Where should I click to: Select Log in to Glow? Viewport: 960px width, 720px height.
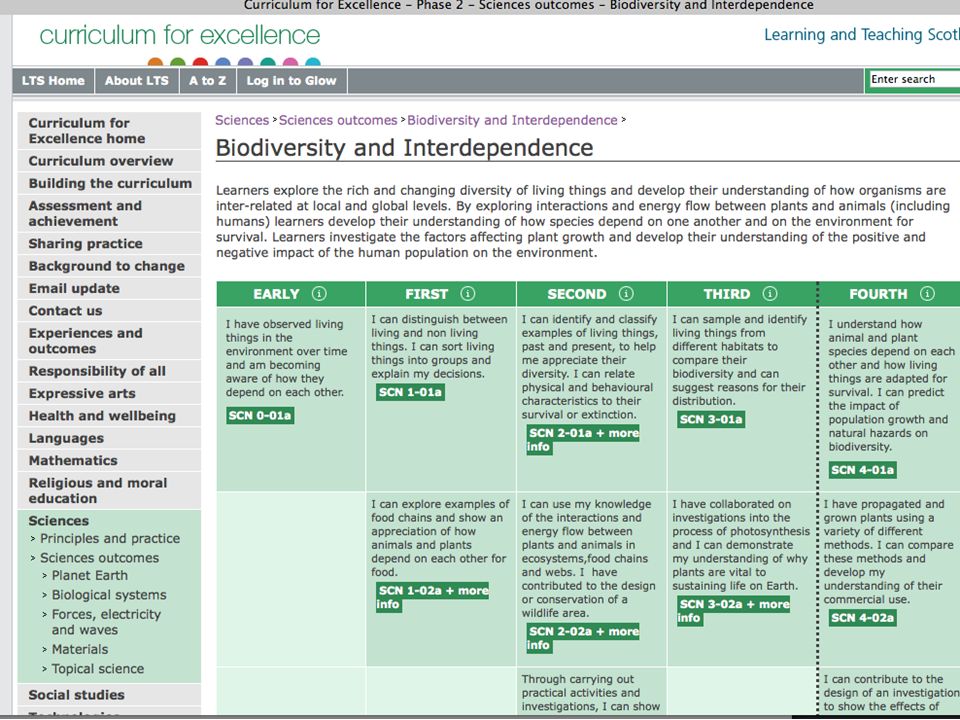291,81
